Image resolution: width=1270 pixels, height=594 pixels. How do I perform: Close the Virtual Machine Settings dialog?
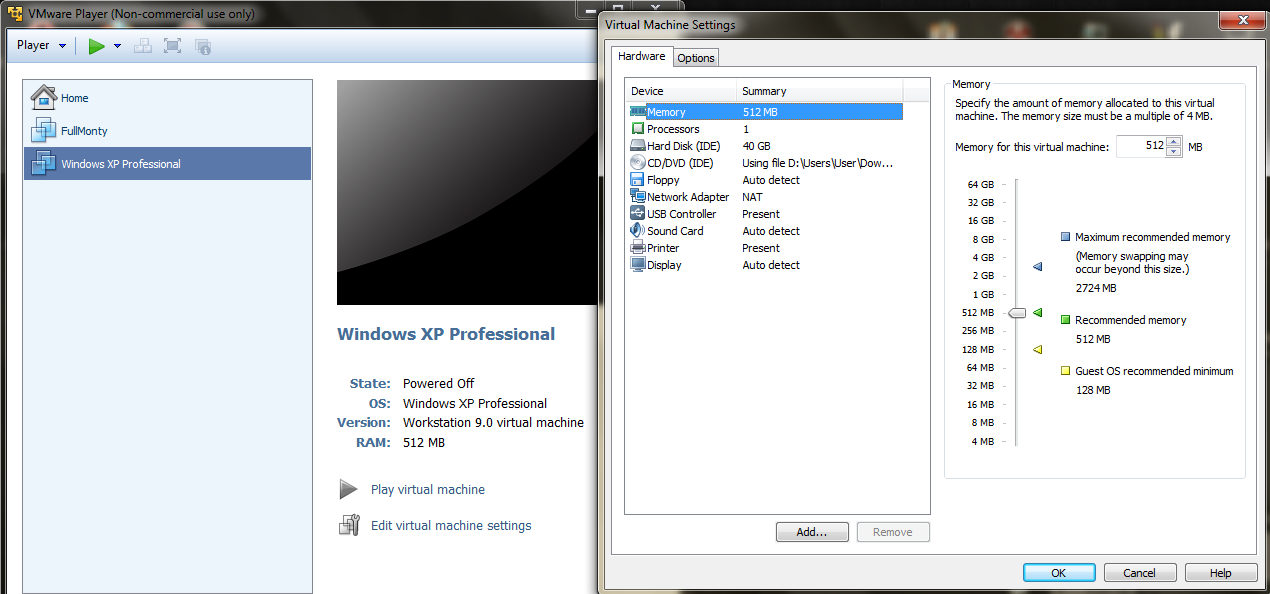click(1240, 20)
